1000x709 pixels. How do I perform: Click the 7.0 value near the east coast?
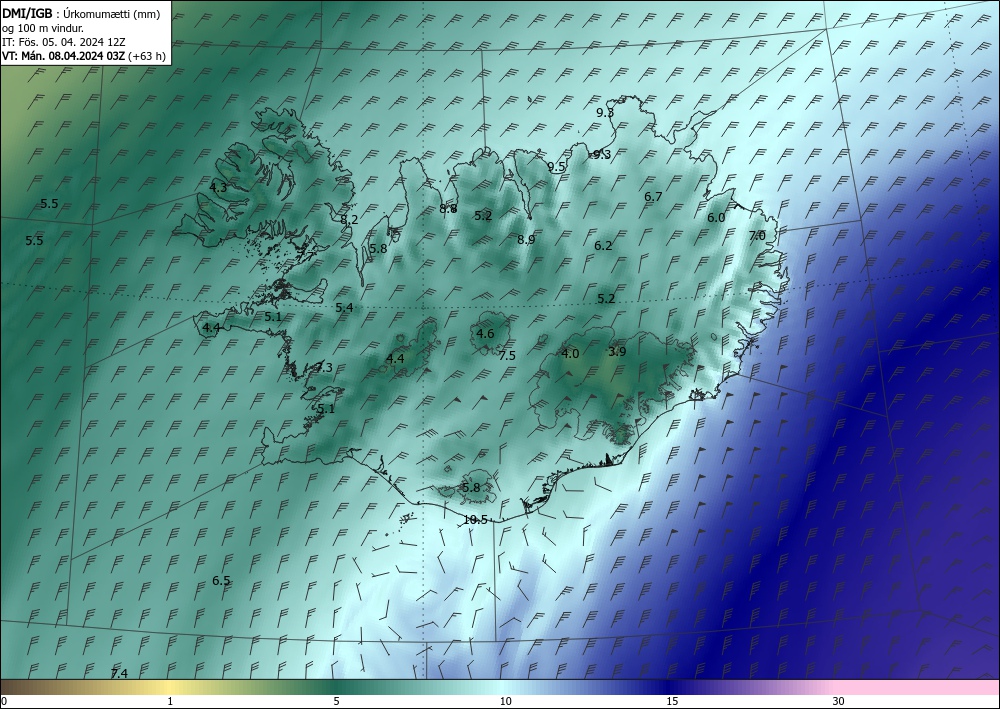click(757, 236)
